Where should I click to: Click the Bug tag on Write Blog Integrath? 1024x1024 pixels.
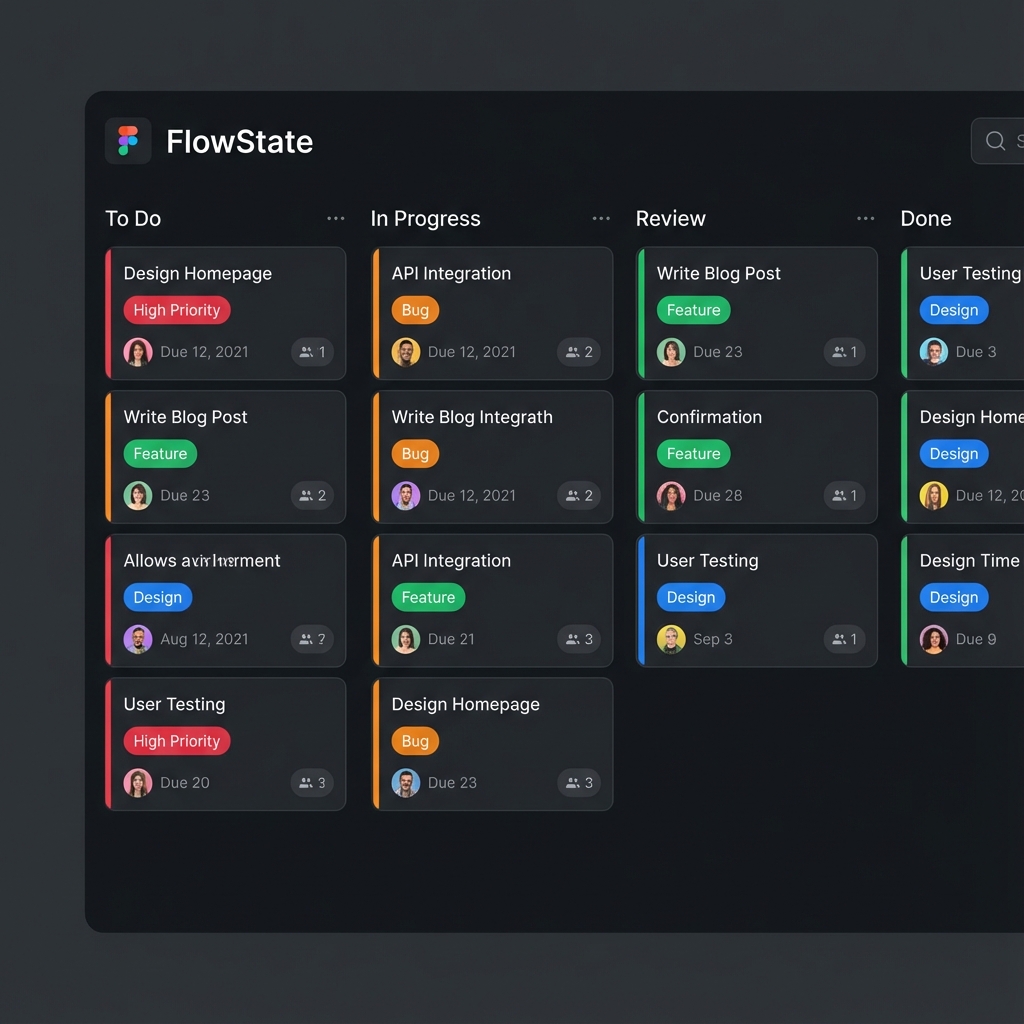pos(415,454)
